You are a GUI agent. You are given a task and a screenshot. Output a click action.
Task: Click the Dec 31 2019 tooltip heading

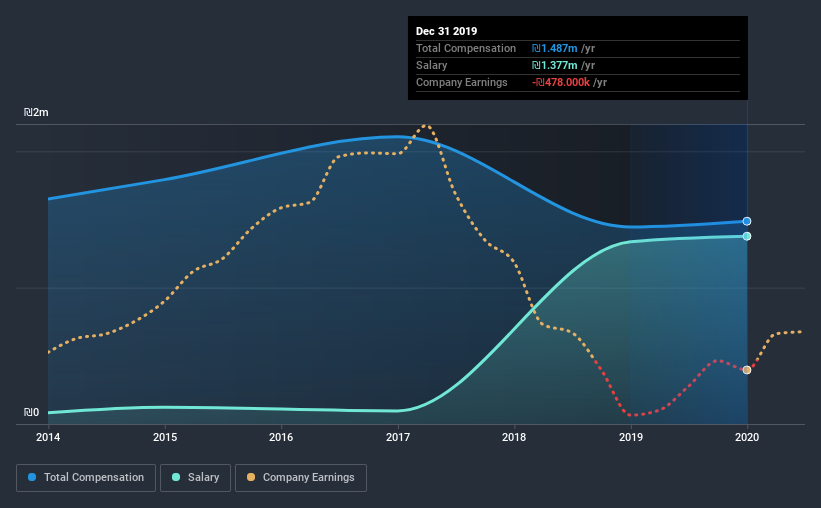(x=447, y=31)
